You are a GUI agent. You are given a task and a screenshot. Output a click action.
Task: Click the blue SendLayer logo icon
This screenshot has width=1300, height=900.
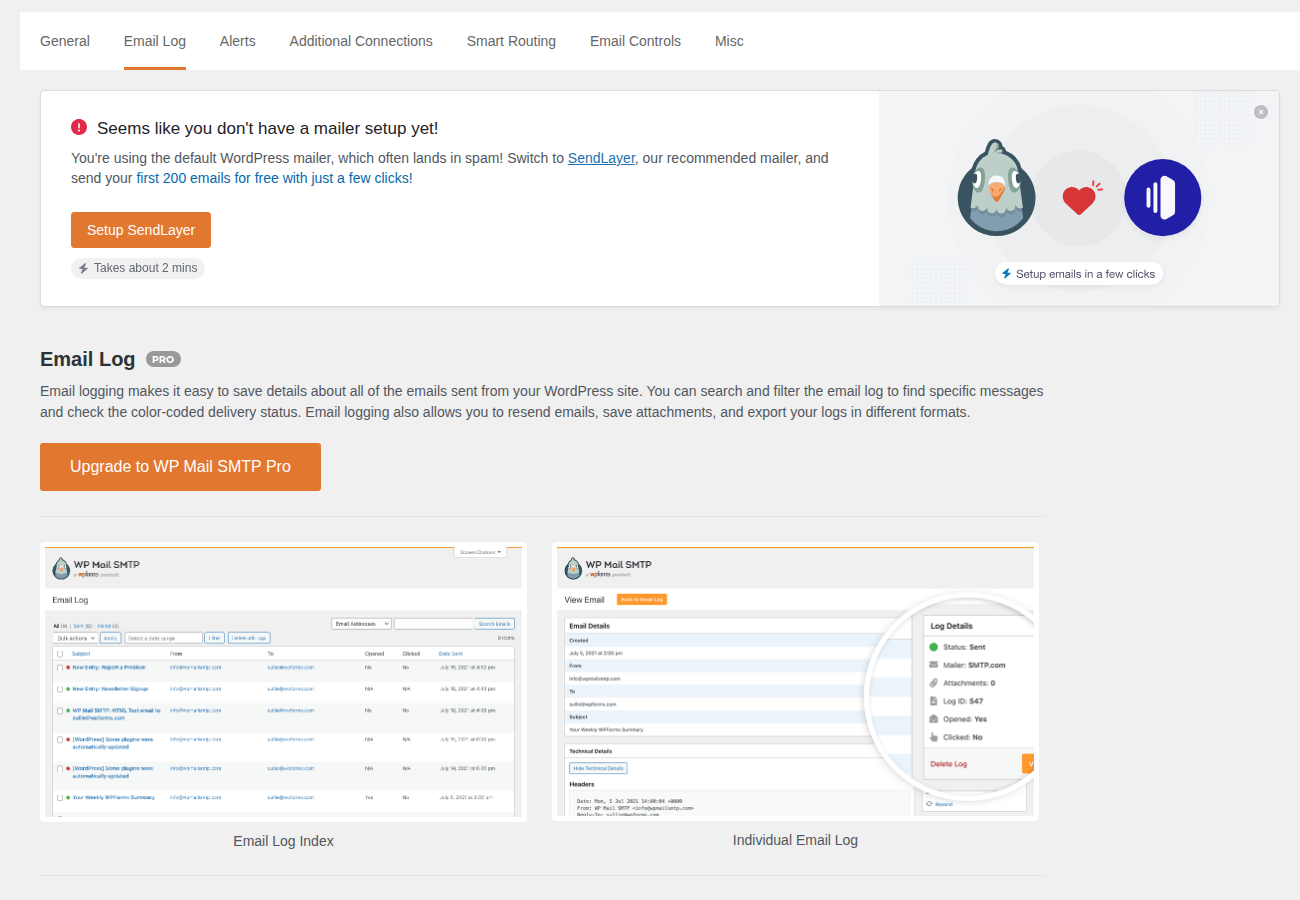click(x=1162, y=198)
